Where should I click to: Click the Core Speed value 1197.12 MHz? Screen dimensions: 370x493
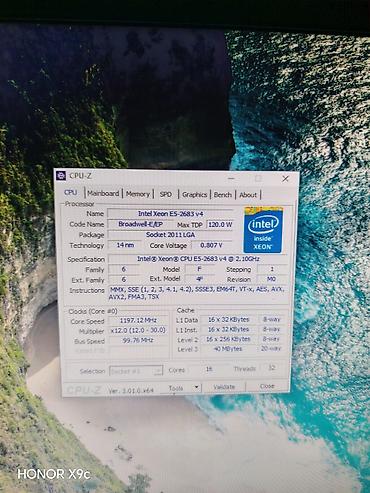(138, 320)
